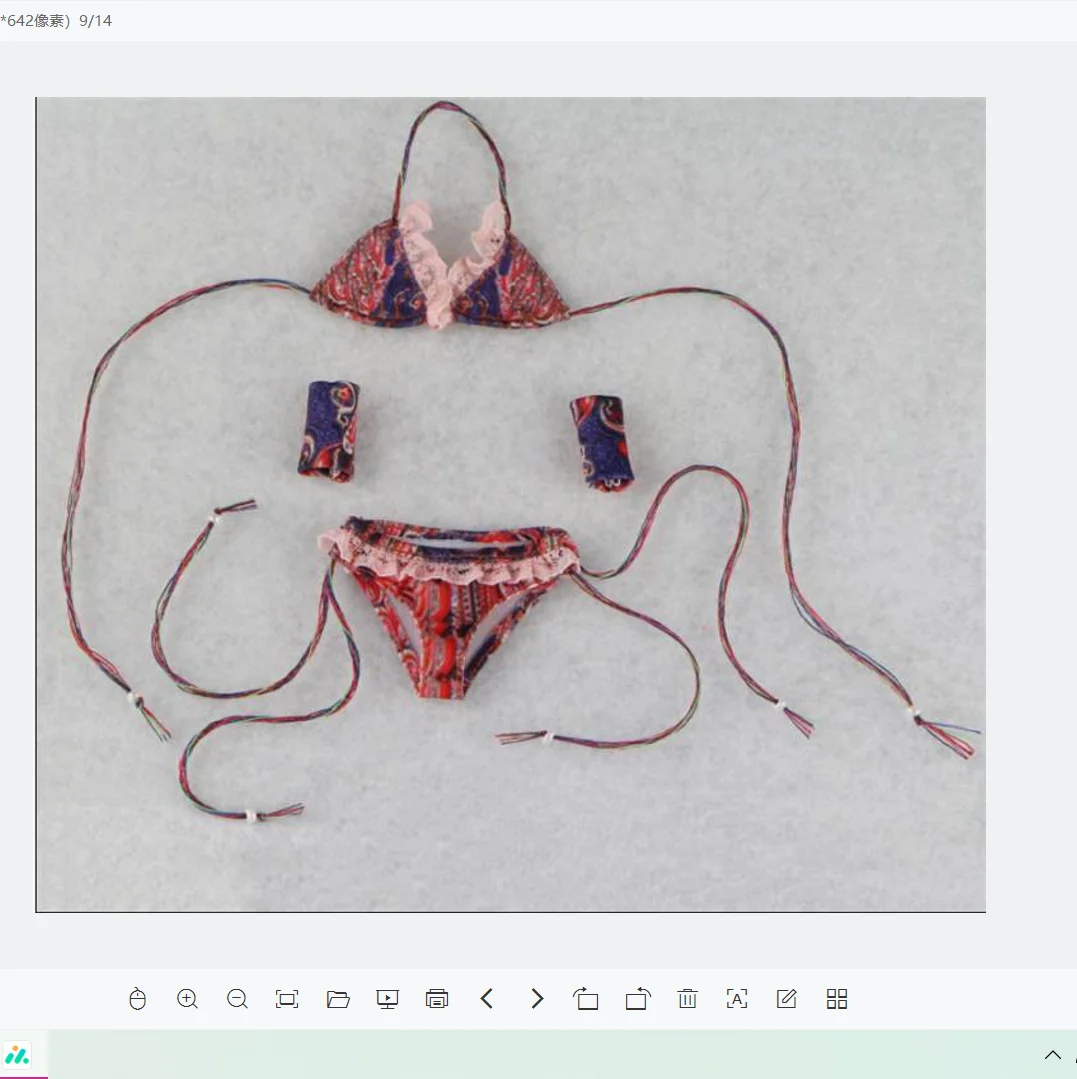1077x1079 pixels.
Task: Open the thumbnail grid view
Action: click(x=837, y=999)
